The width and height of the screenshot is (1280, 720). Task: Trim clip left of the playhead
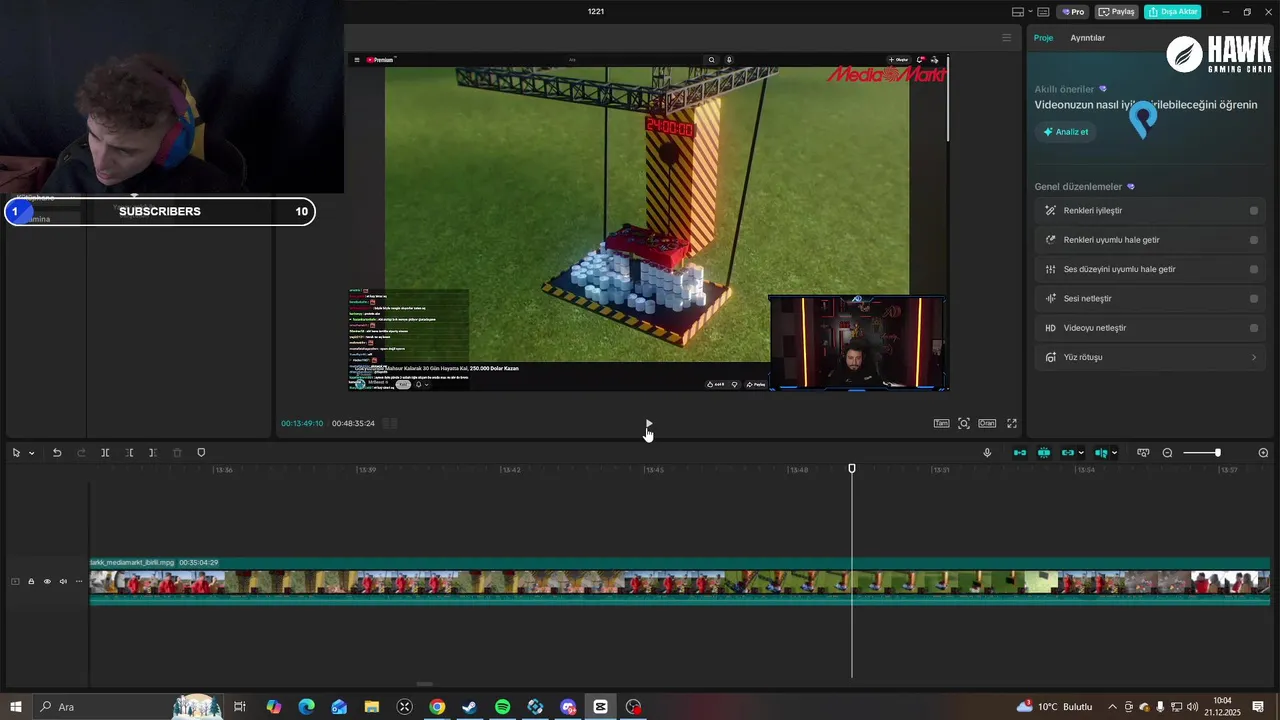point(129,453)
